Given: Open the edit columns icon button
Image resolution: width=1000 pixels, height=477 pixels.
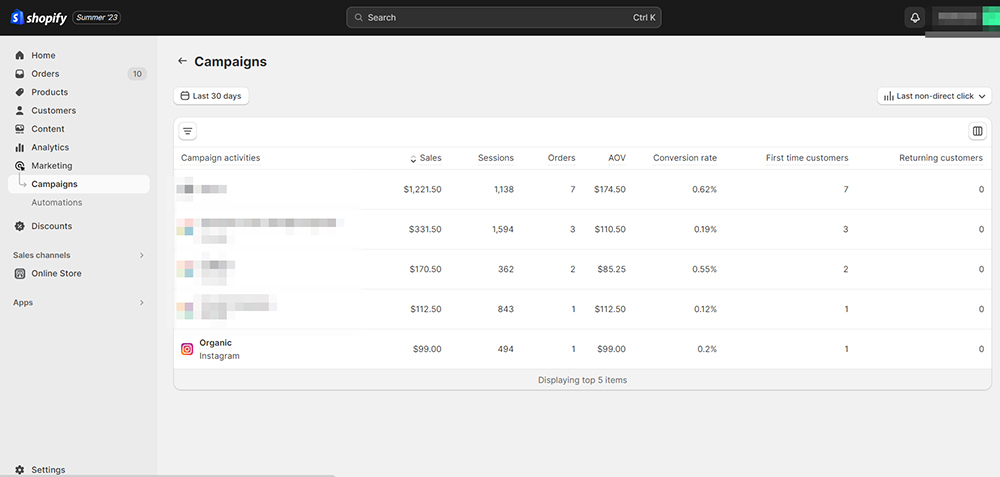Looking at the screenshot, I should pos(977,131).
